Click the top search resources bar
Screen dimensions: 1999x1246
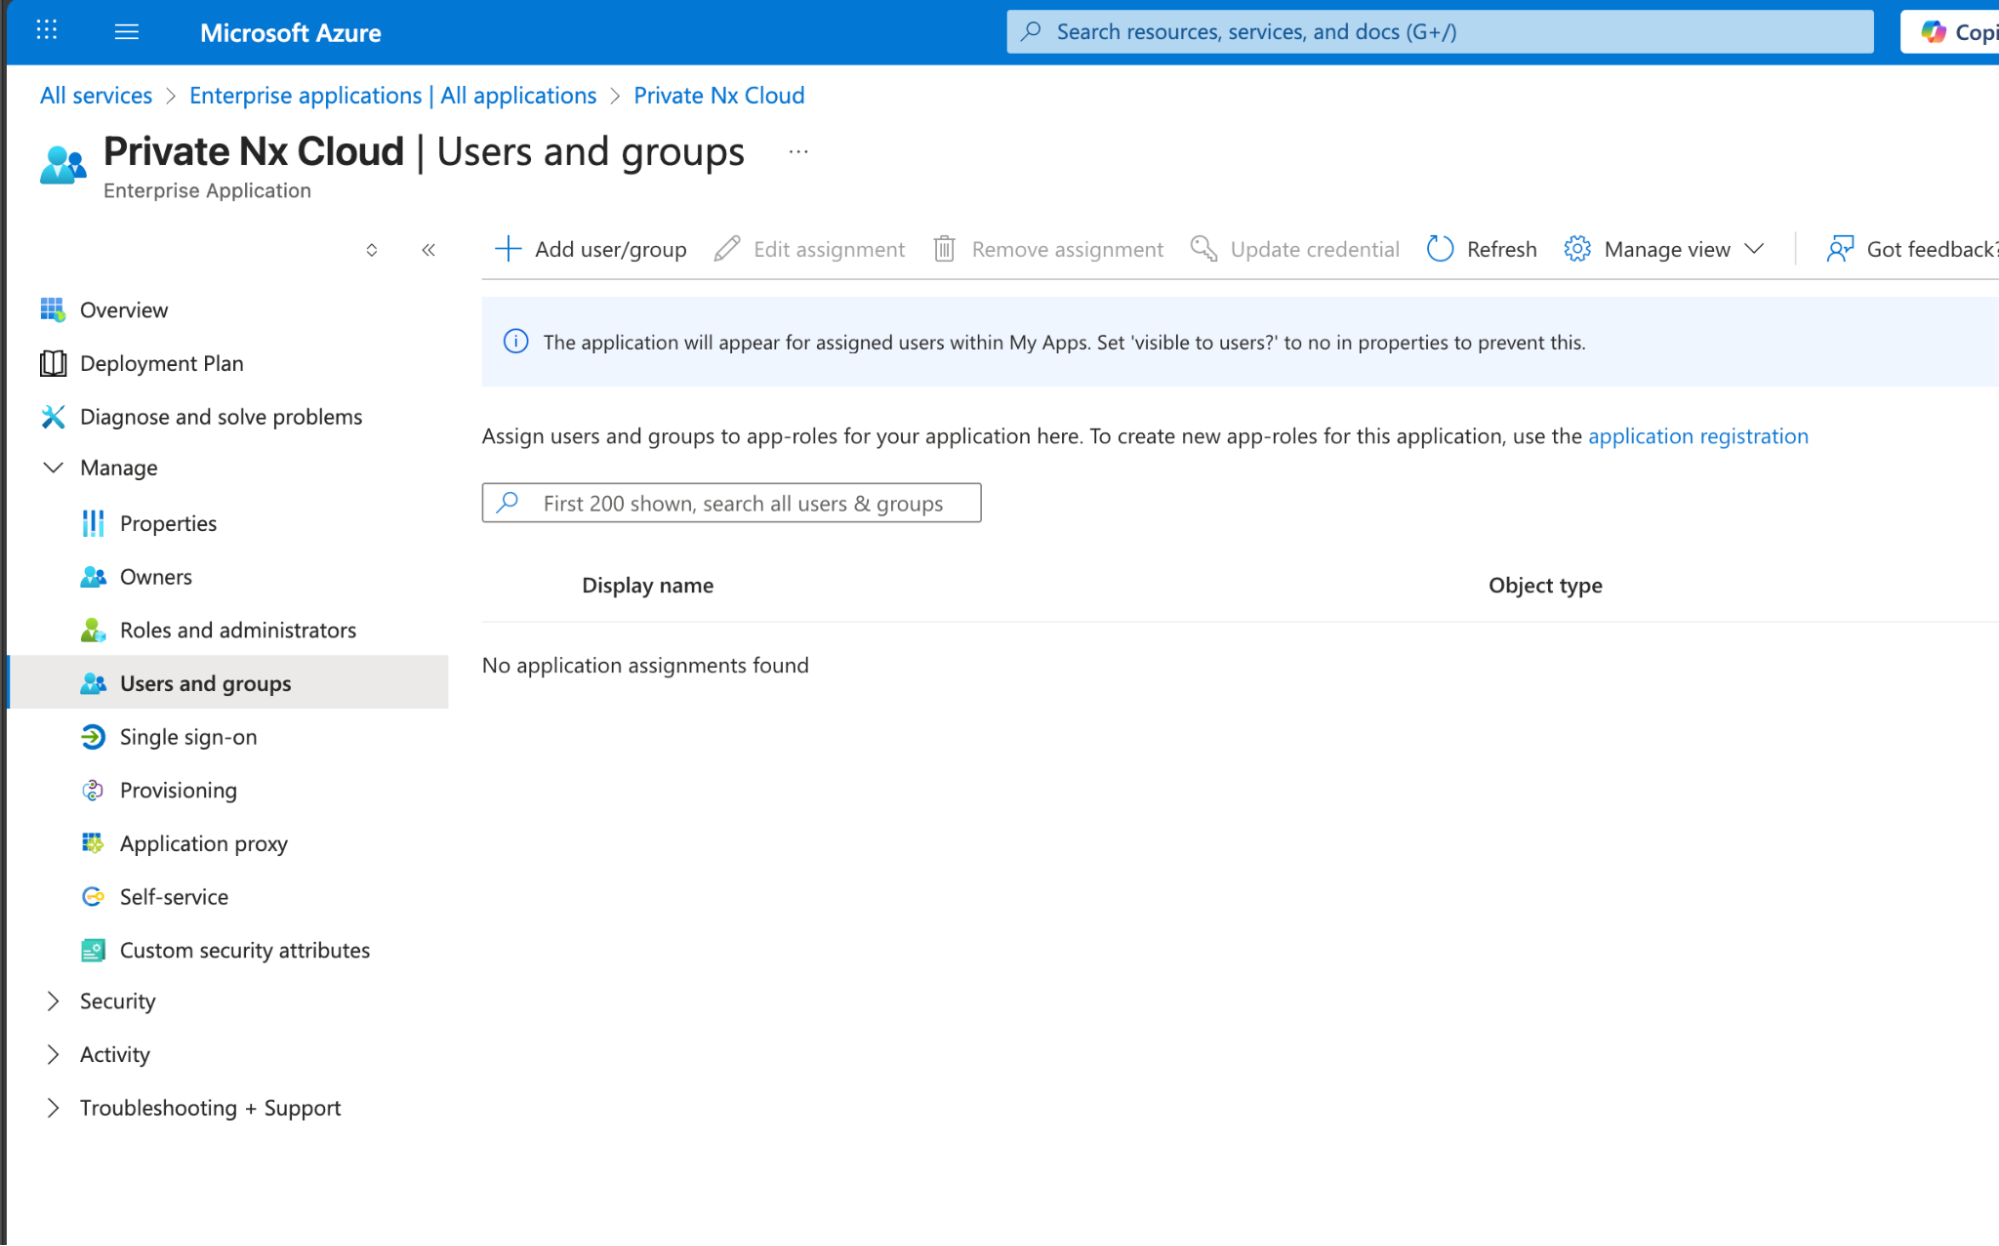(x=1439, y=32)
